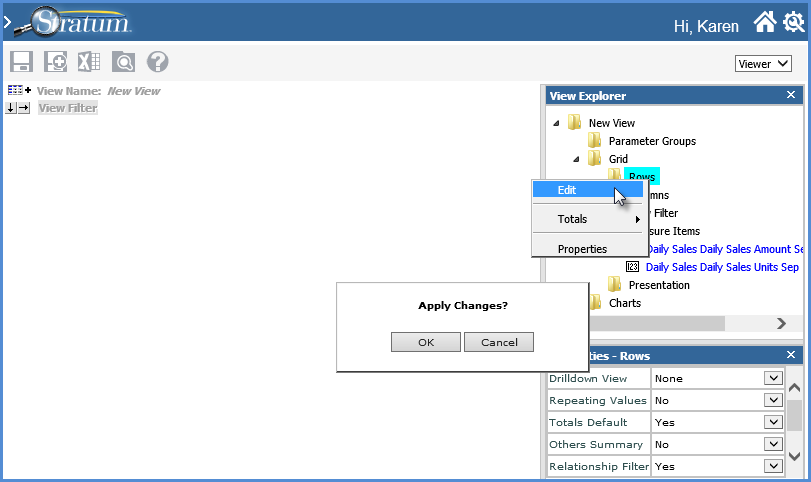Screen dimensions: 811x482
Task: Click the Drilldown View property label
Action: (588, 379)
